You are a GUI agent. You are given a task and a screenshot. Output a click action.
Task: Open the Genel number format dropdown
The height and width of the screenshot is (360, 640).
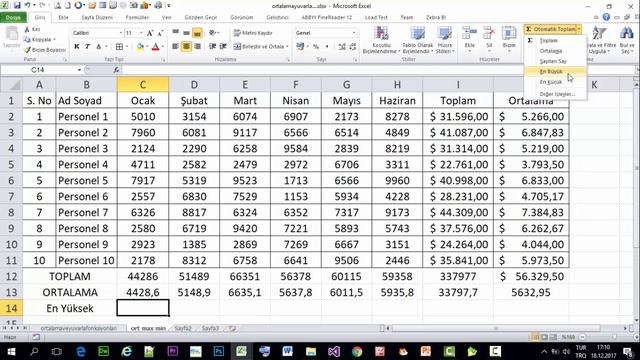(353, 33)
